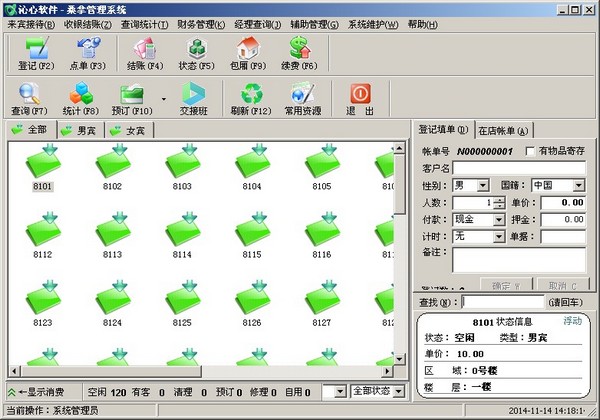Select locker icon 8125
Screen dimensions: 600x420
(182, 303)
